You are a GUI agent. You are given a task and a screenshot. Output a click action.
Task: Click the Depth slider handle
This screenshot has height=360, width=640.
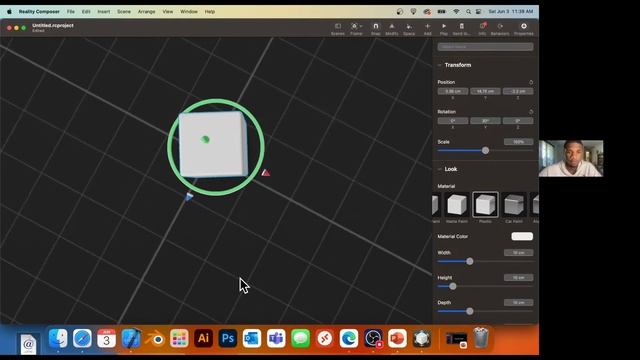pyautogui.click(x=470, y=311)
